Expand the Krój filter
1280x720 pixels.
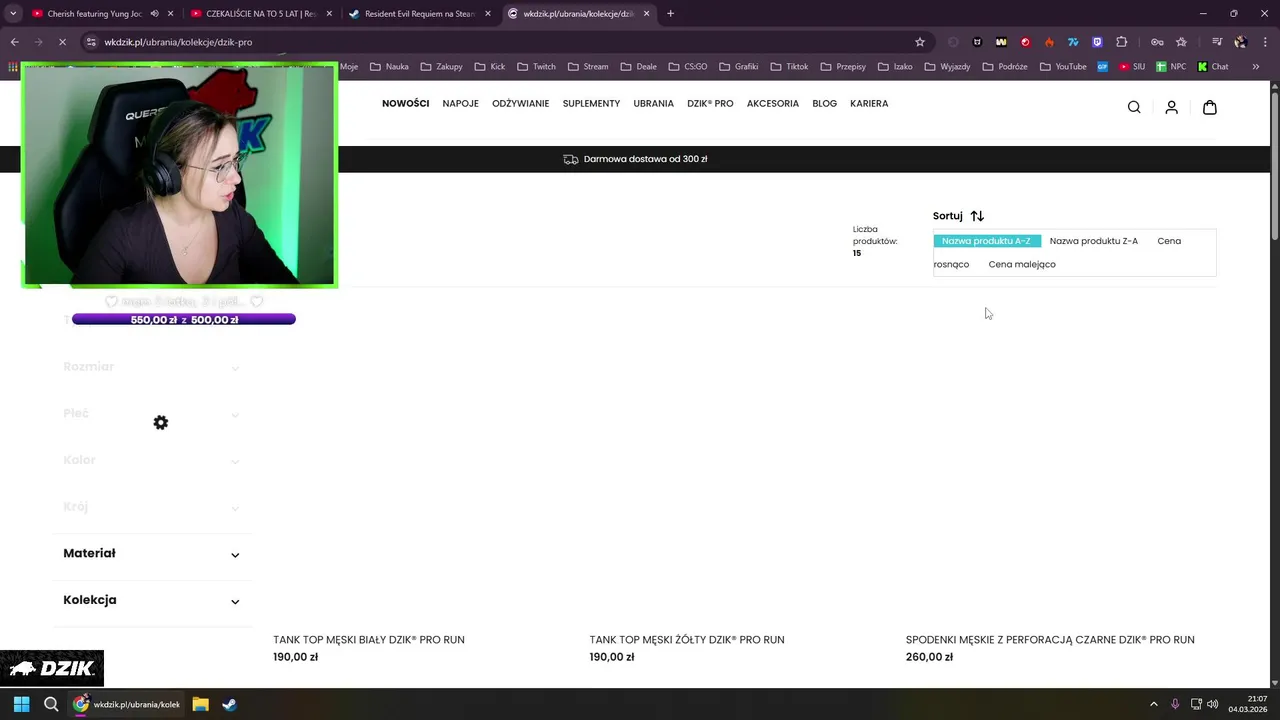pos(152,507)
